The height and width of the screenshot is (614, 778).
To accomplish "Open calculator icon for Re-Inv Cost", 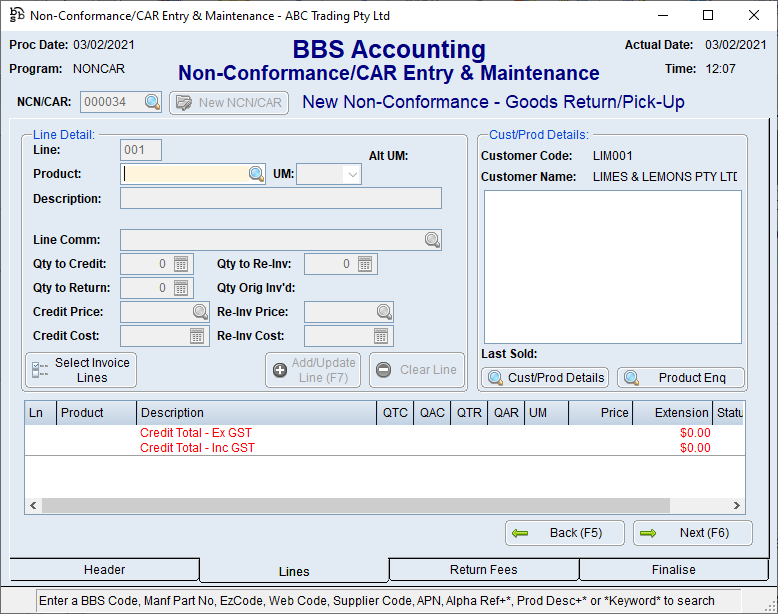I will [x=381, y=336].
